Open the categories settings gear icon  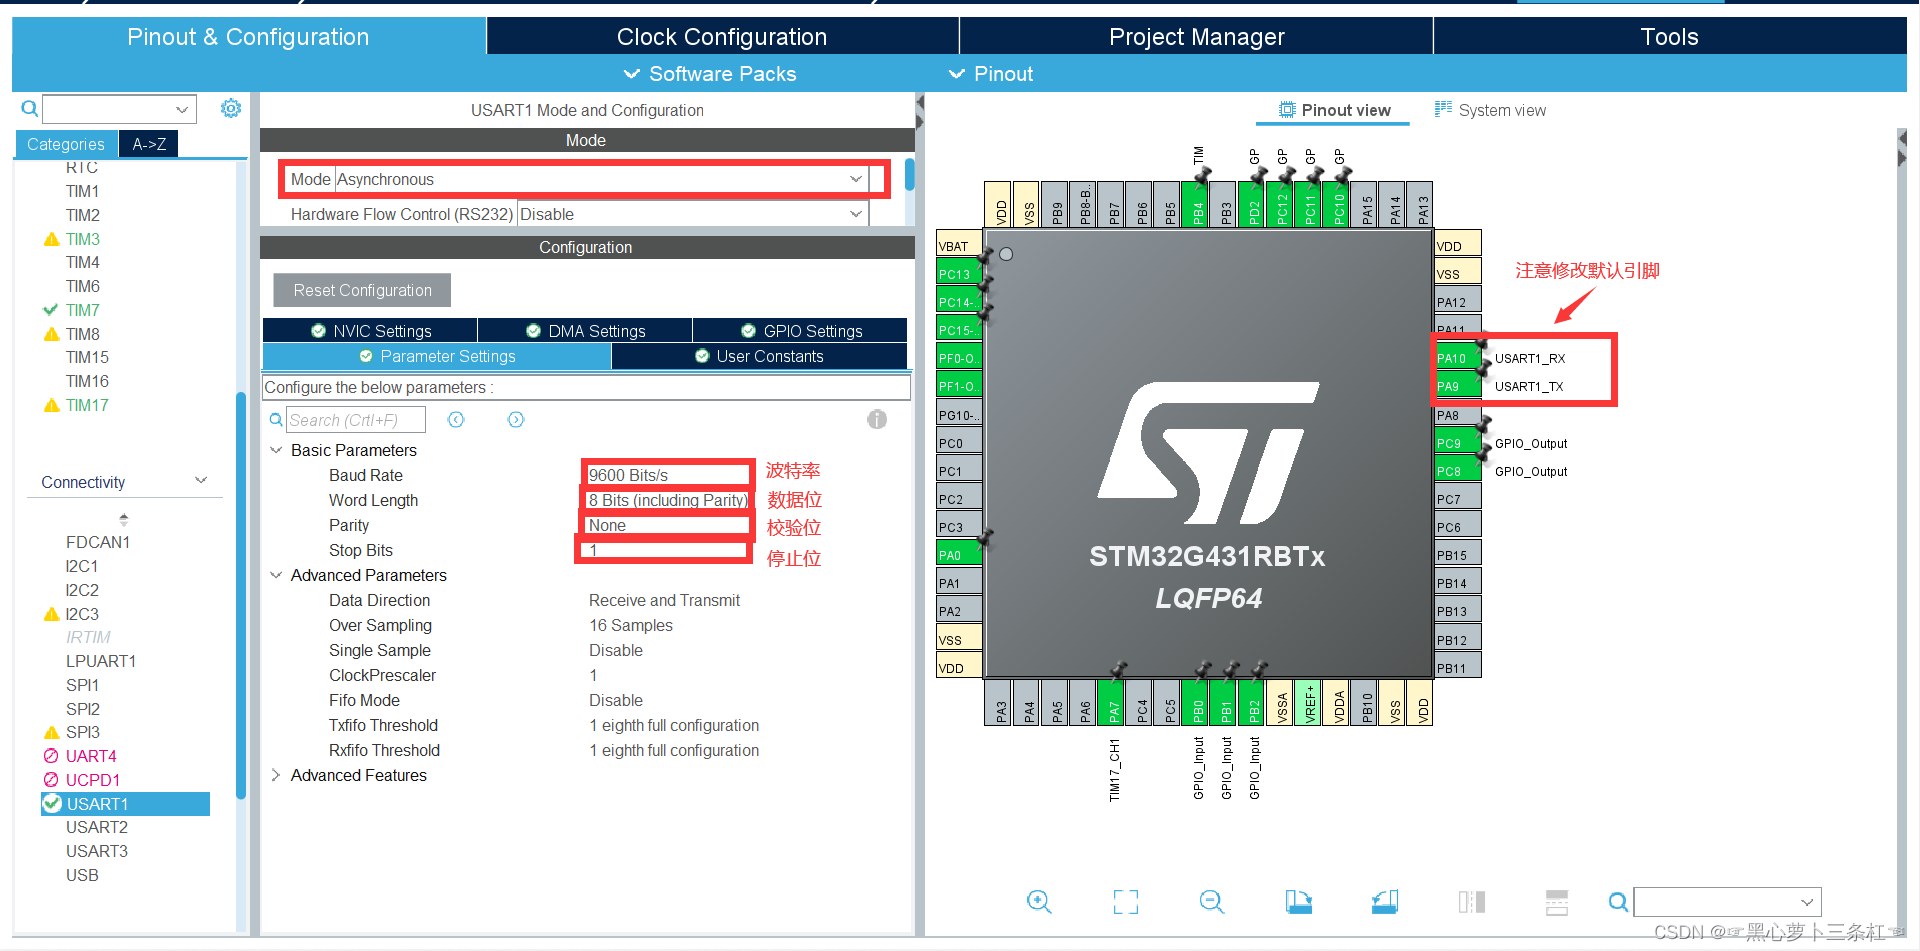(x=231, y=108)
